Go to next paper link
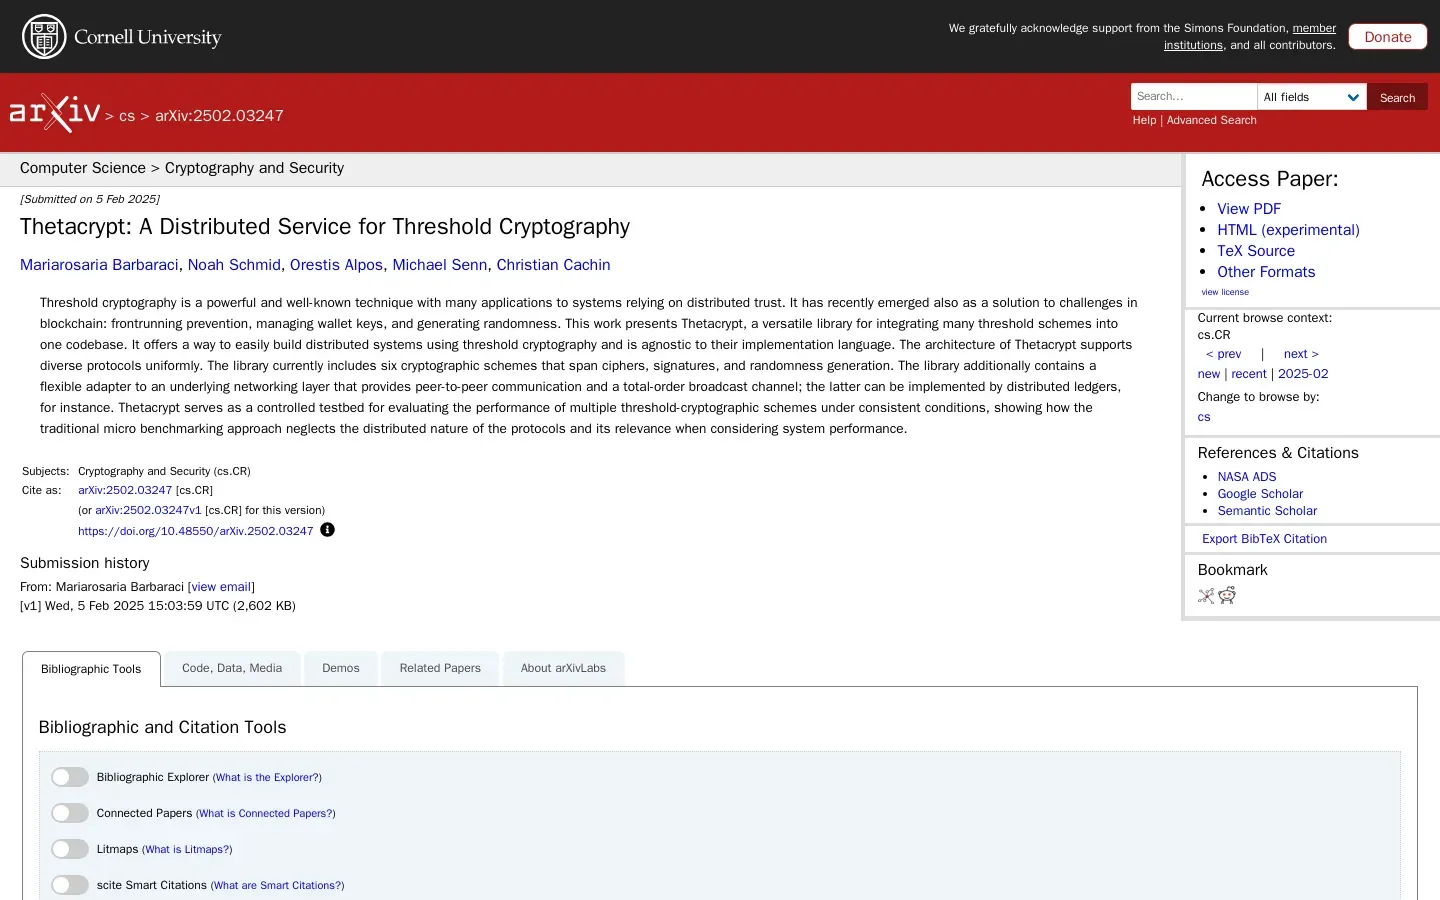 coord(1301,354)
